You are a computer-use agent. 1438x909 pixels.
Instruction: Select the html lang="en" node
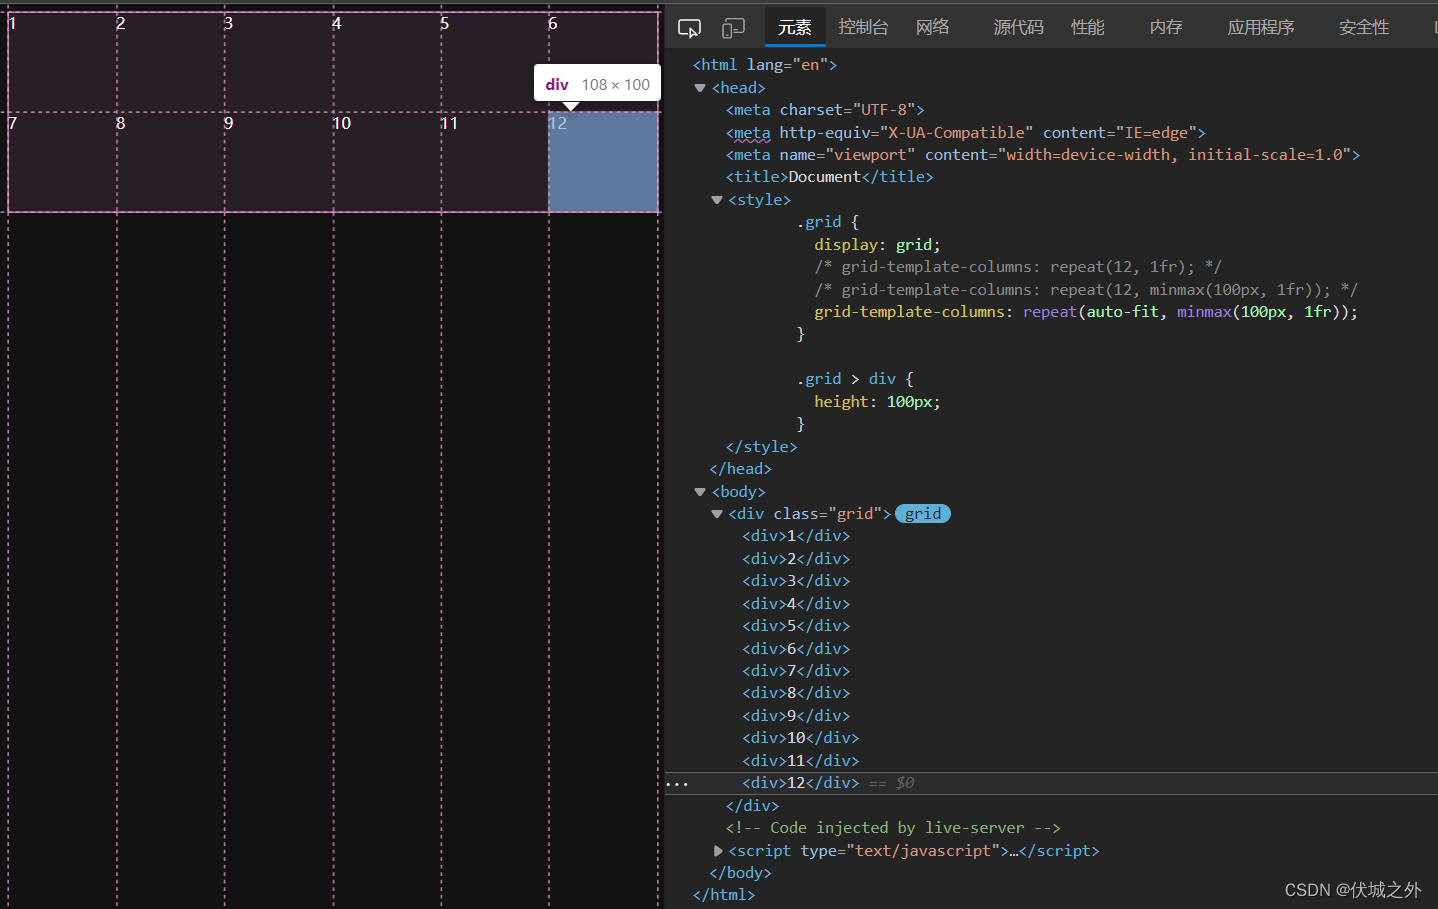(x=765, y=65)
